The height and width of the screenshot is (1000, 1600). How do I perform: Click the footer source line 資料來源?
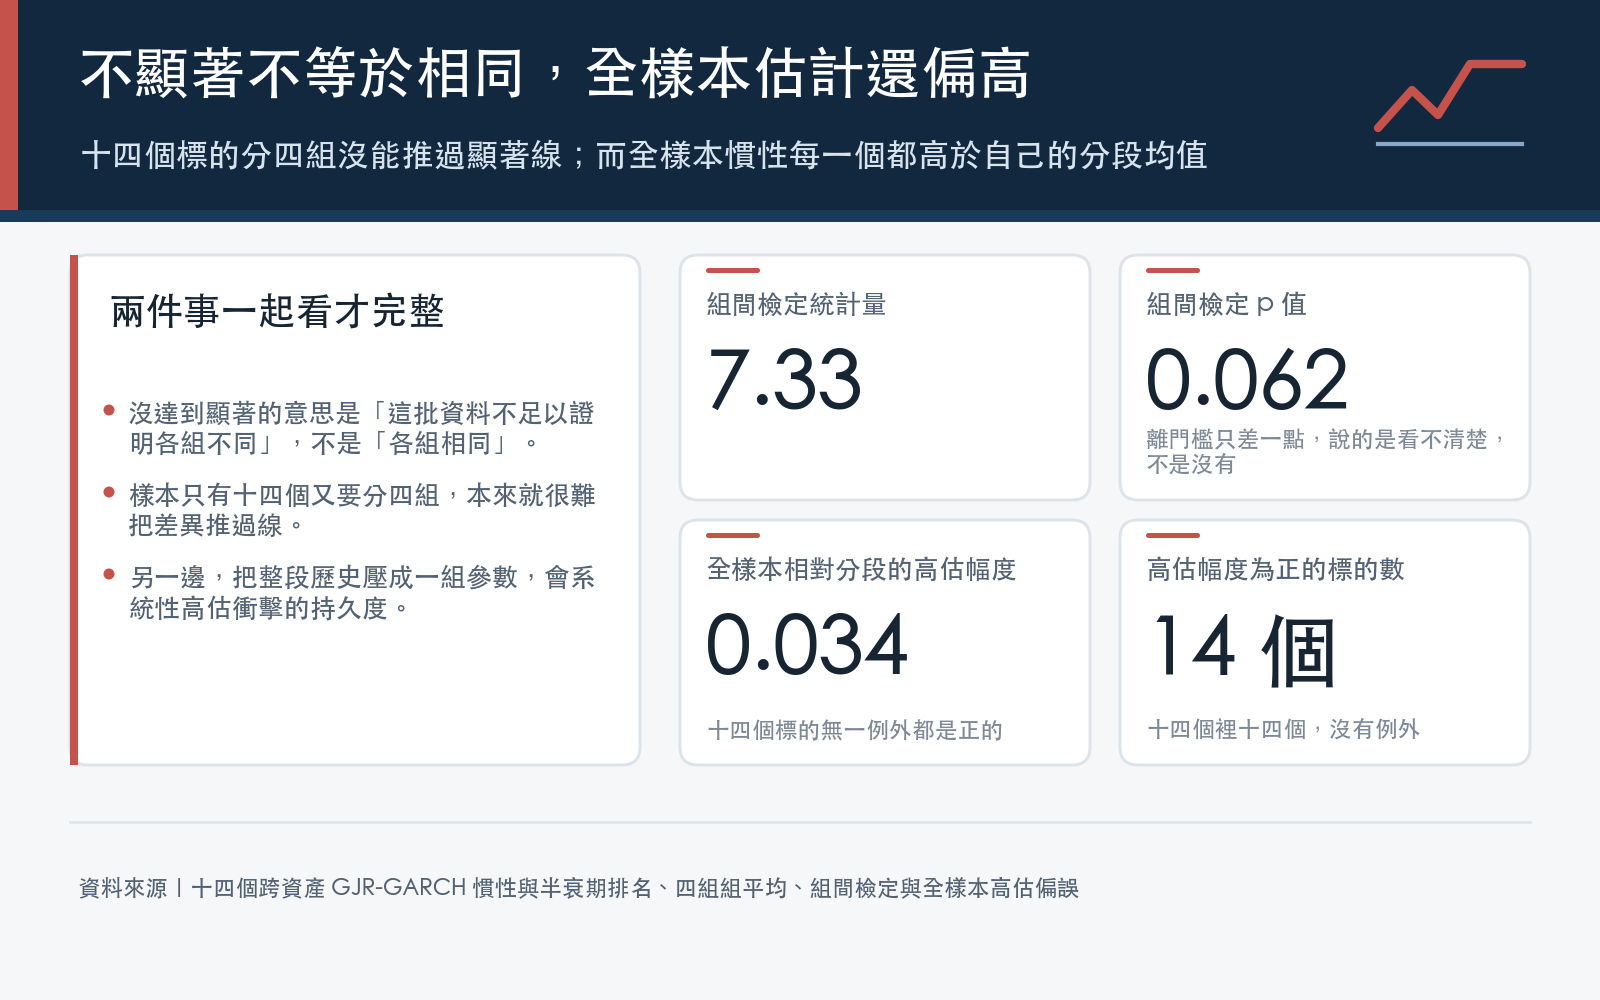pos(579,887)
